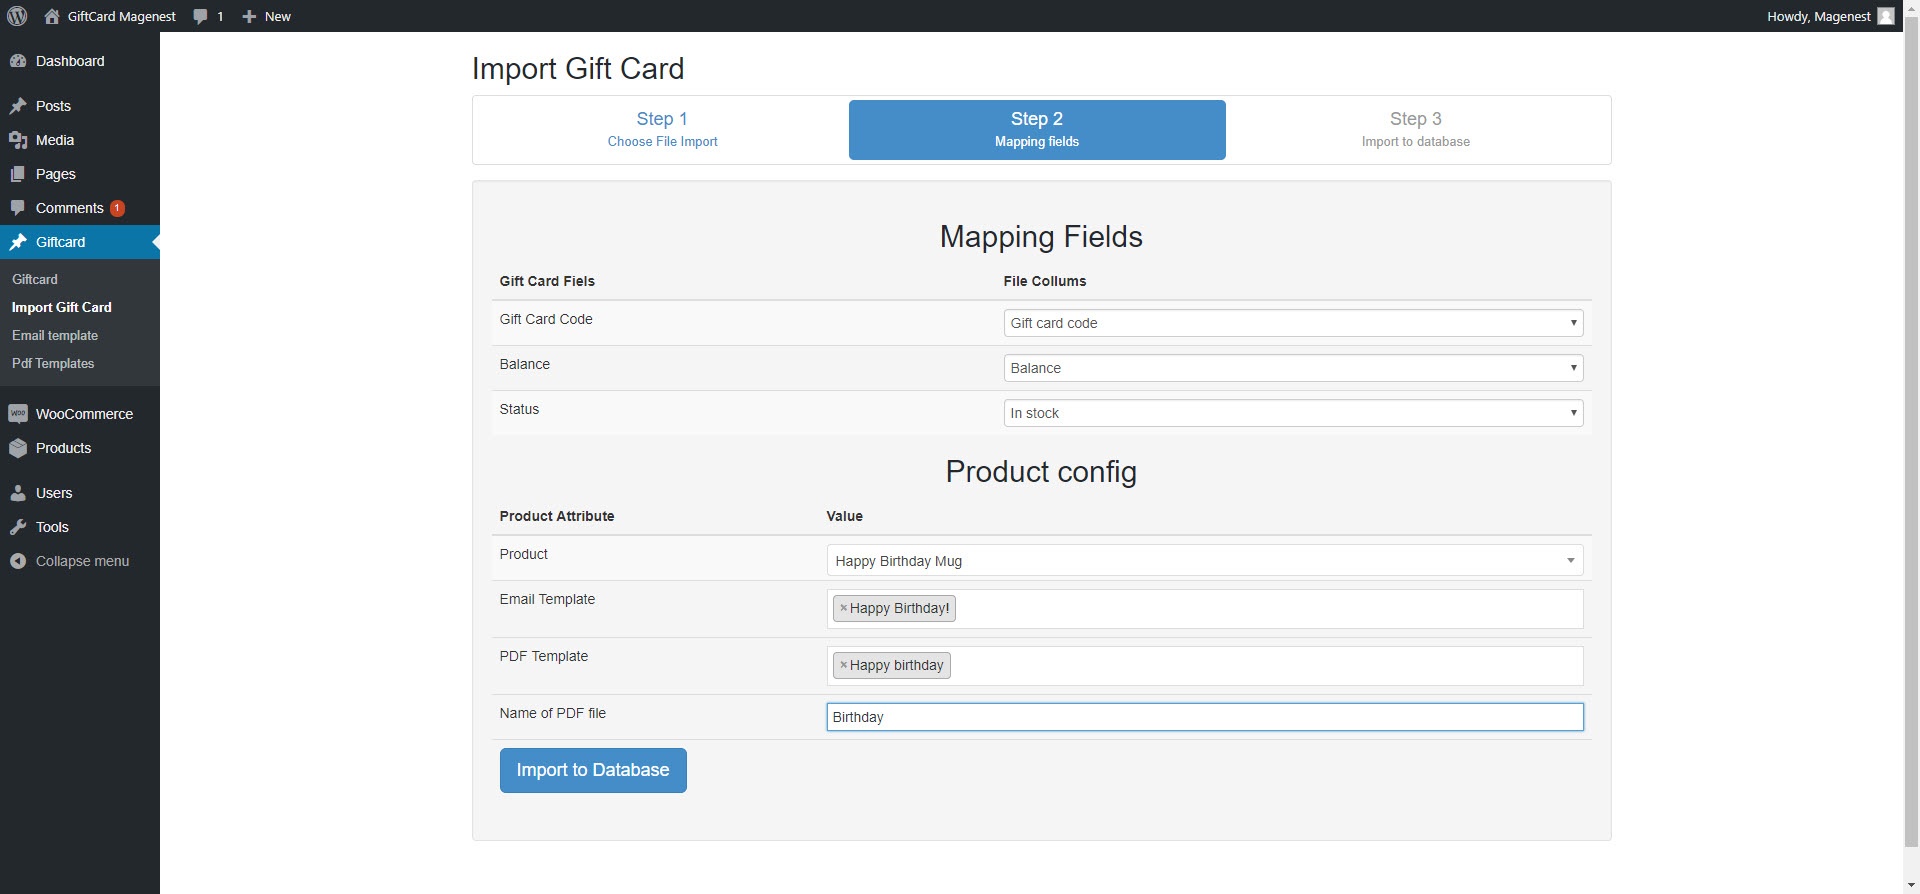Image resolution: width=1920 pixels, height=894 pixels.
Task: Click the Dashboard gauge icon in sidebar
Action: click(x=18, y=61)
